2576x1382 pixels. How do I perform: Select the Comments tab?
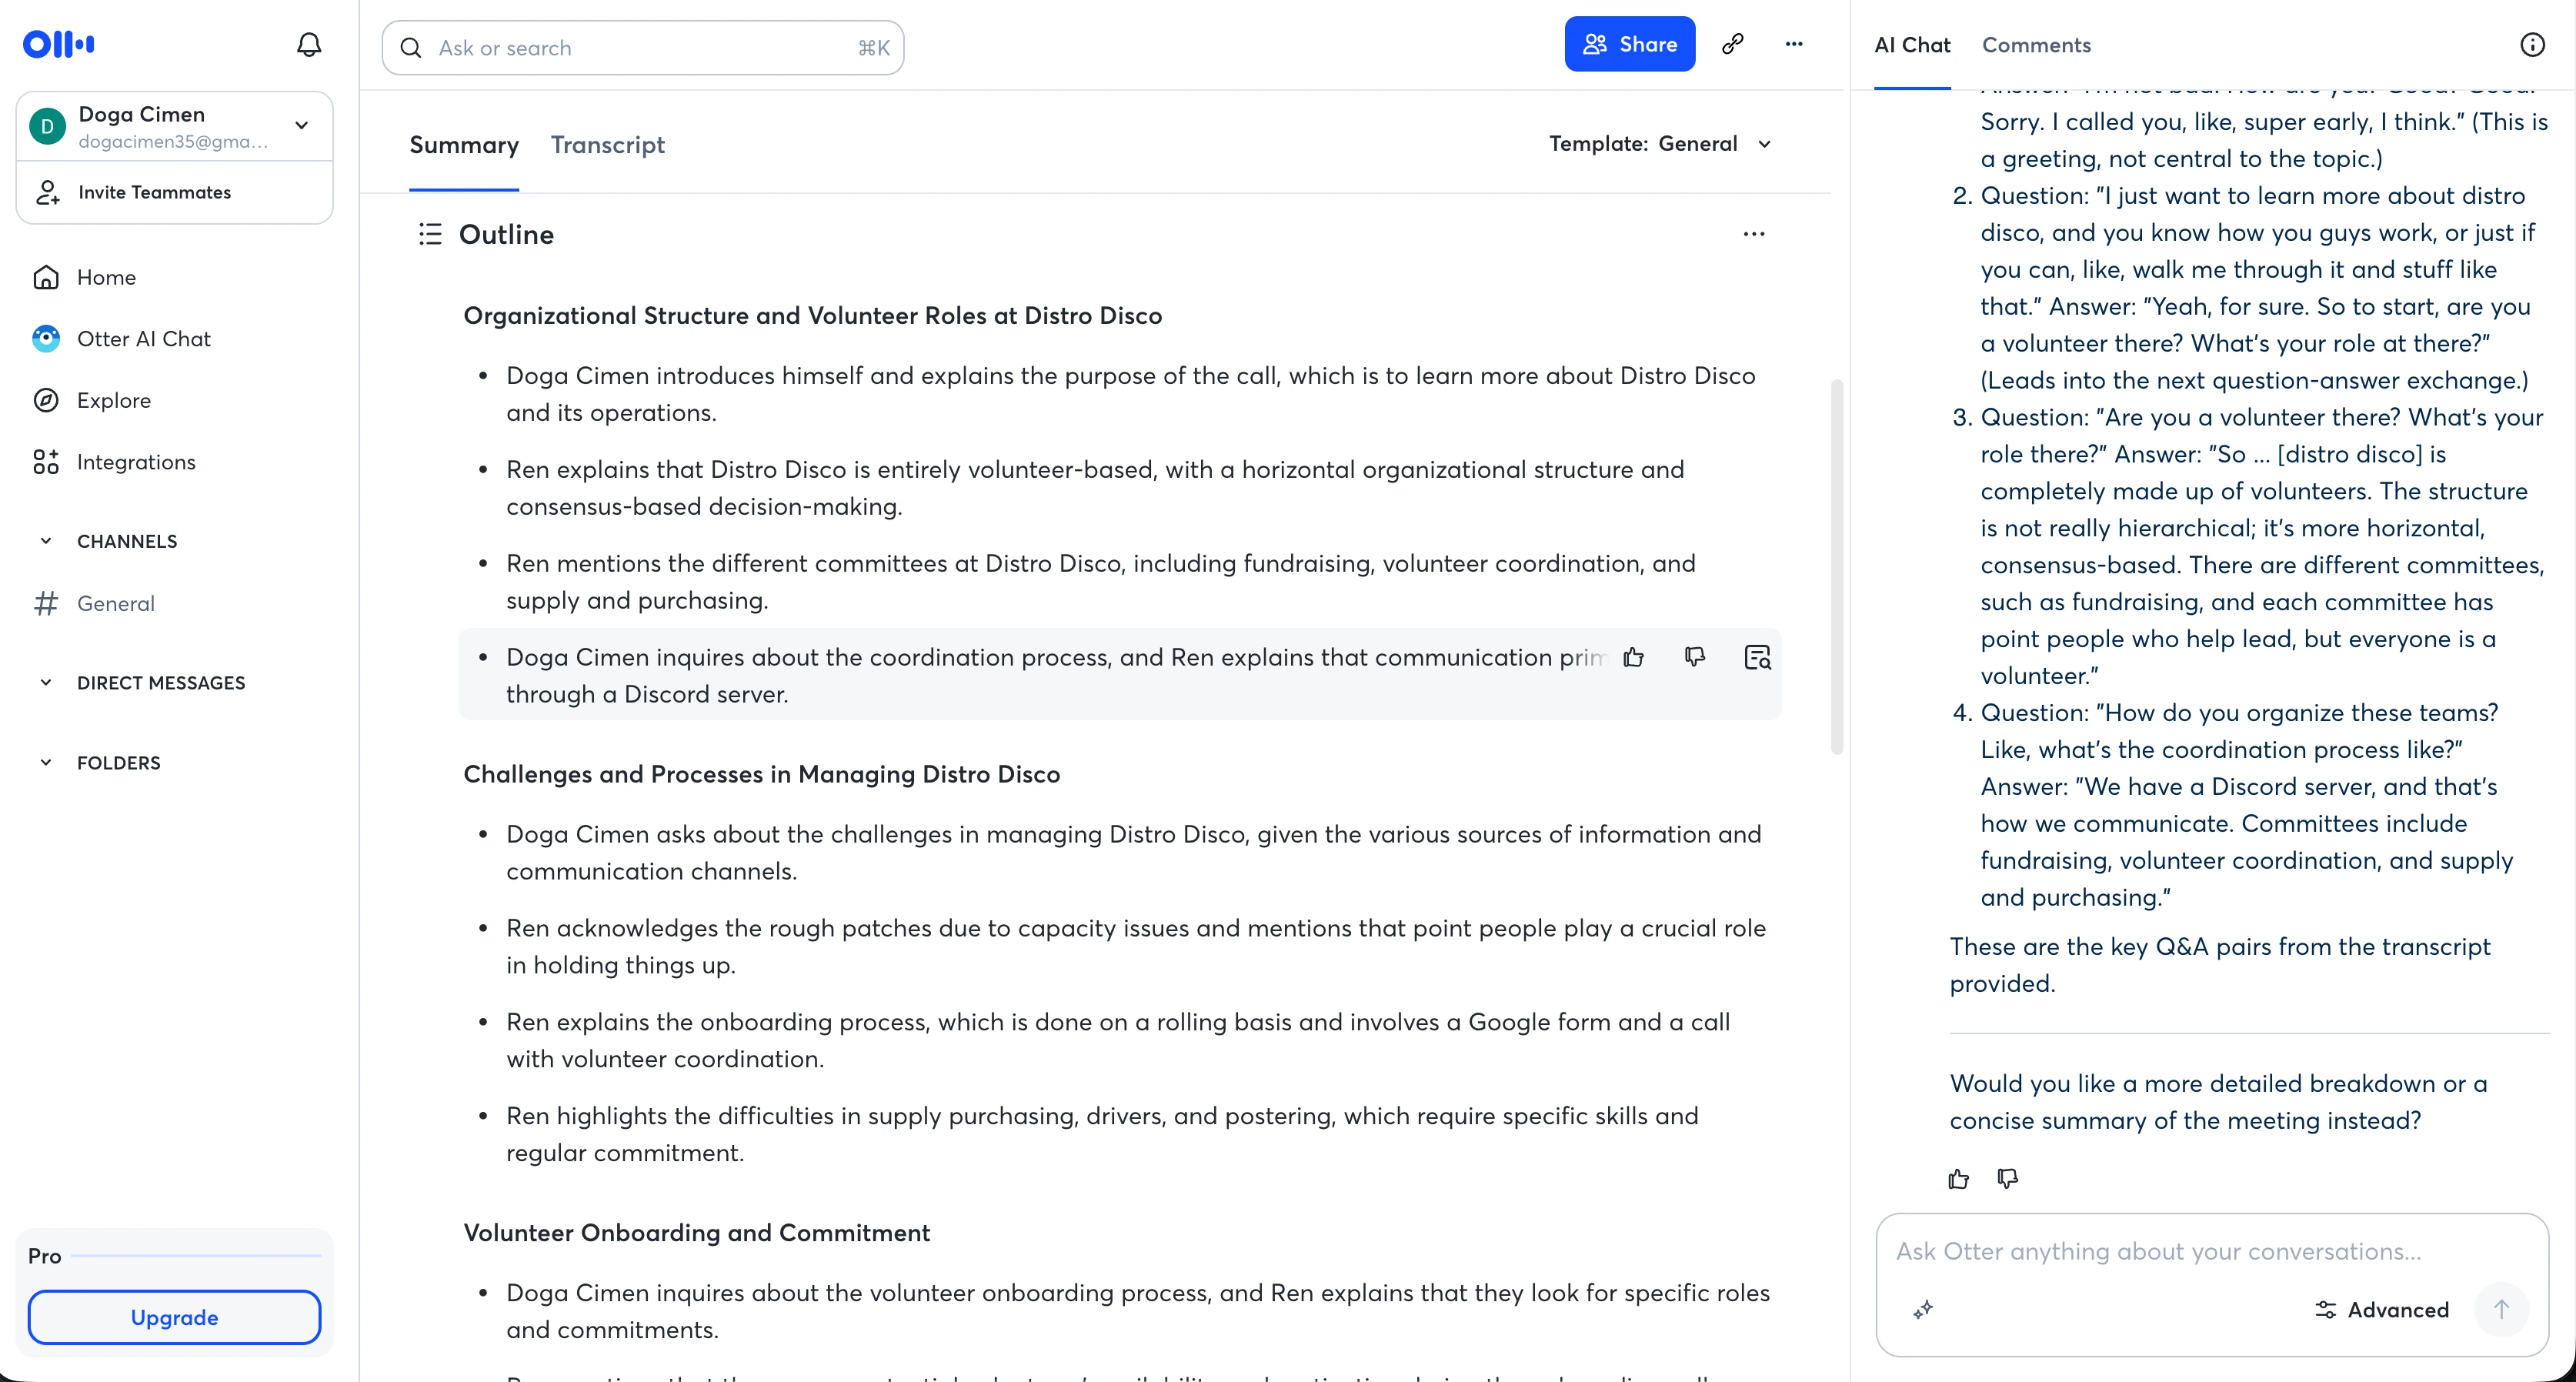2036,45
